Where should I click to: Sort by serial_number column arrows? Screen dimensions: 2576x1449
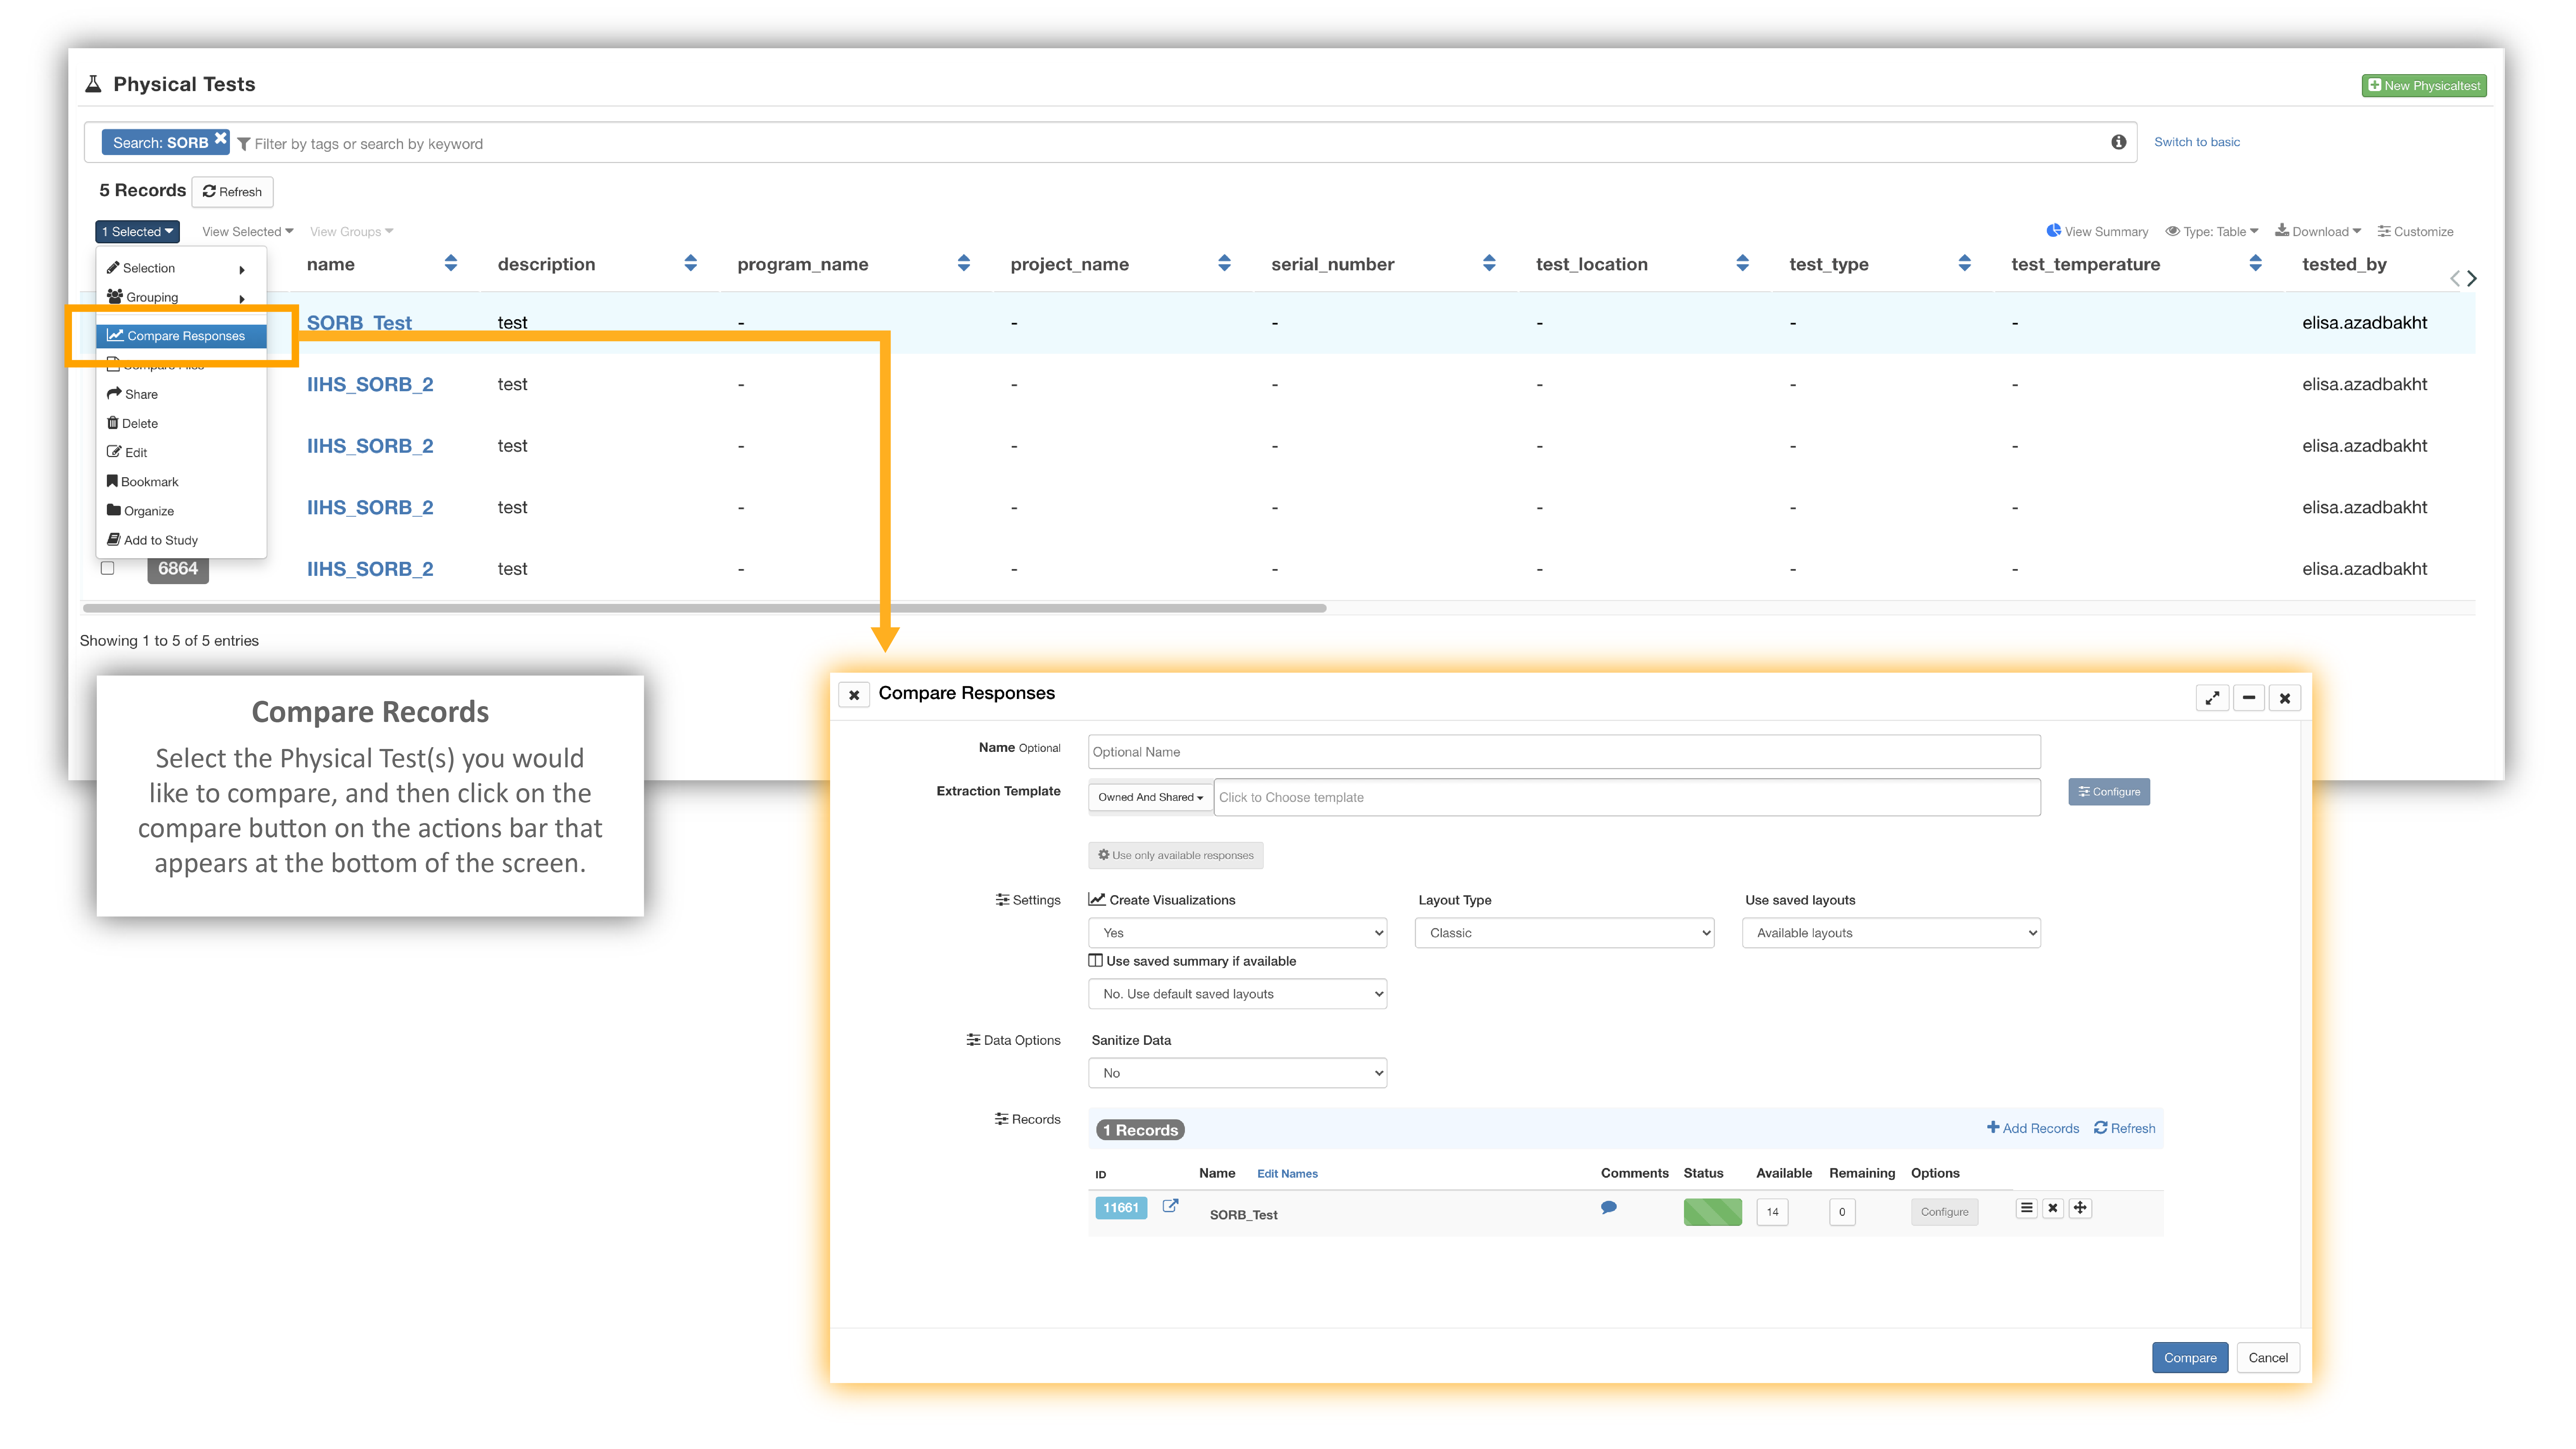1489,263
